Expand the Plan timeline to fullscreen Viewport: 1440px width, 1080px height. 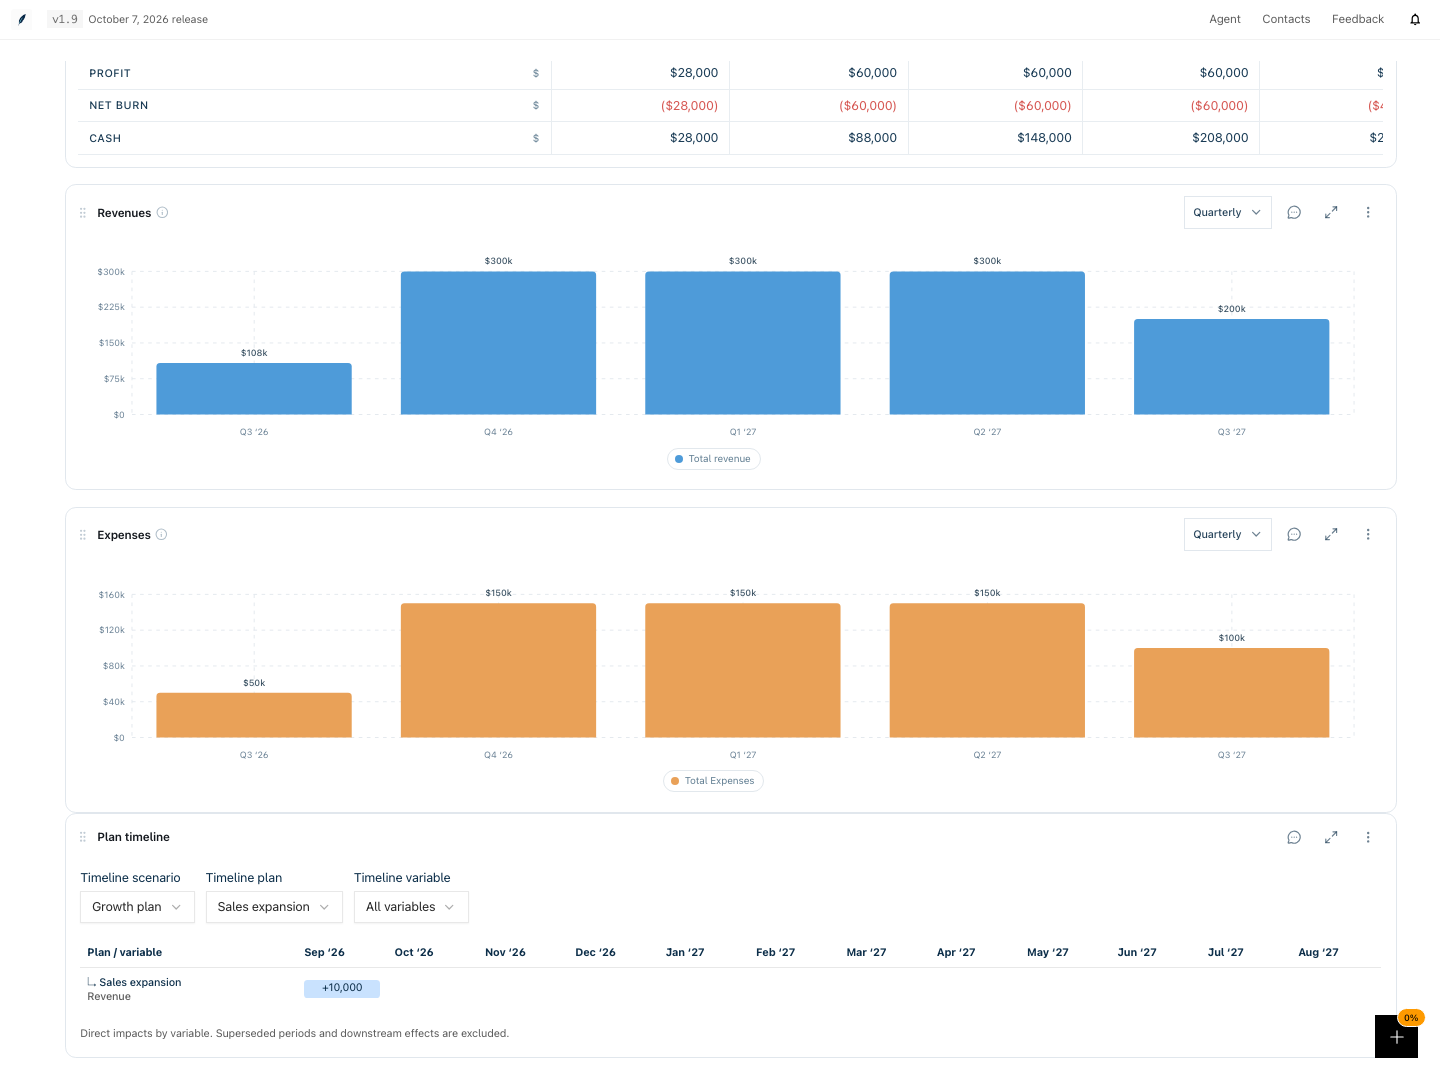coord(1331,837)
